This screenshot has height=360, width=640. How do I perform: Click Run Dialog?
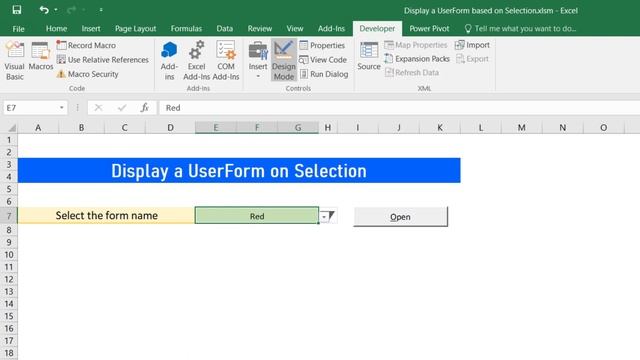tap(324, 74)
